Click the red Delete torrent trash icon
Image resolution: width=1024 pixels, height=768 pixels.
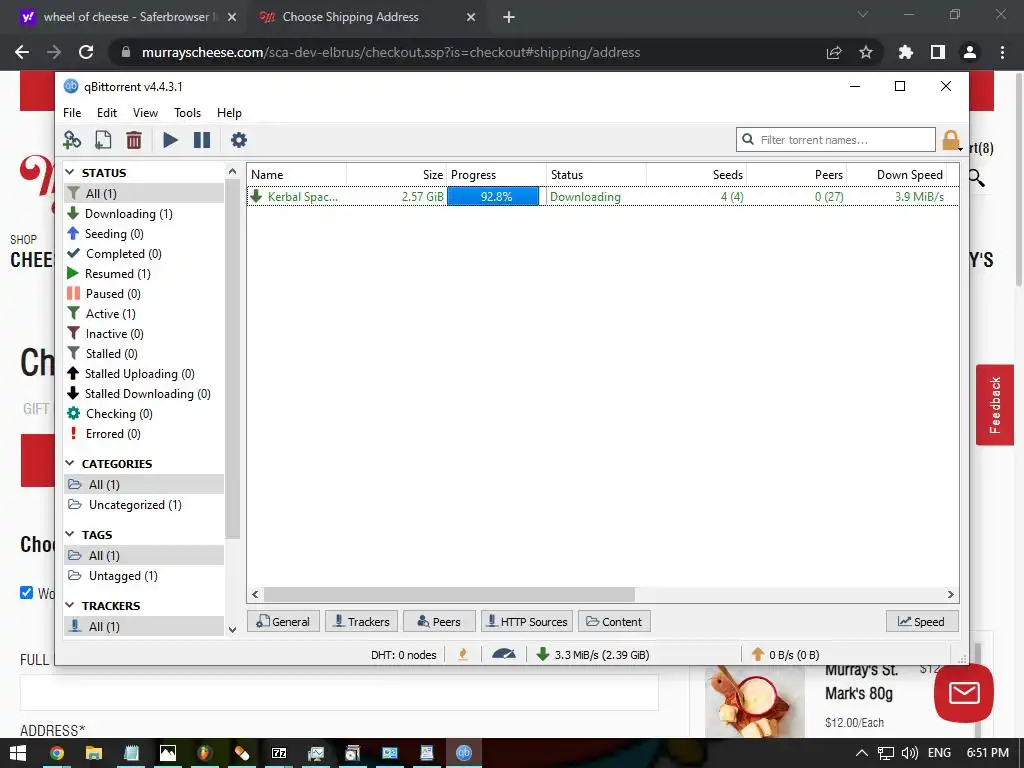(x=134, y=140)
